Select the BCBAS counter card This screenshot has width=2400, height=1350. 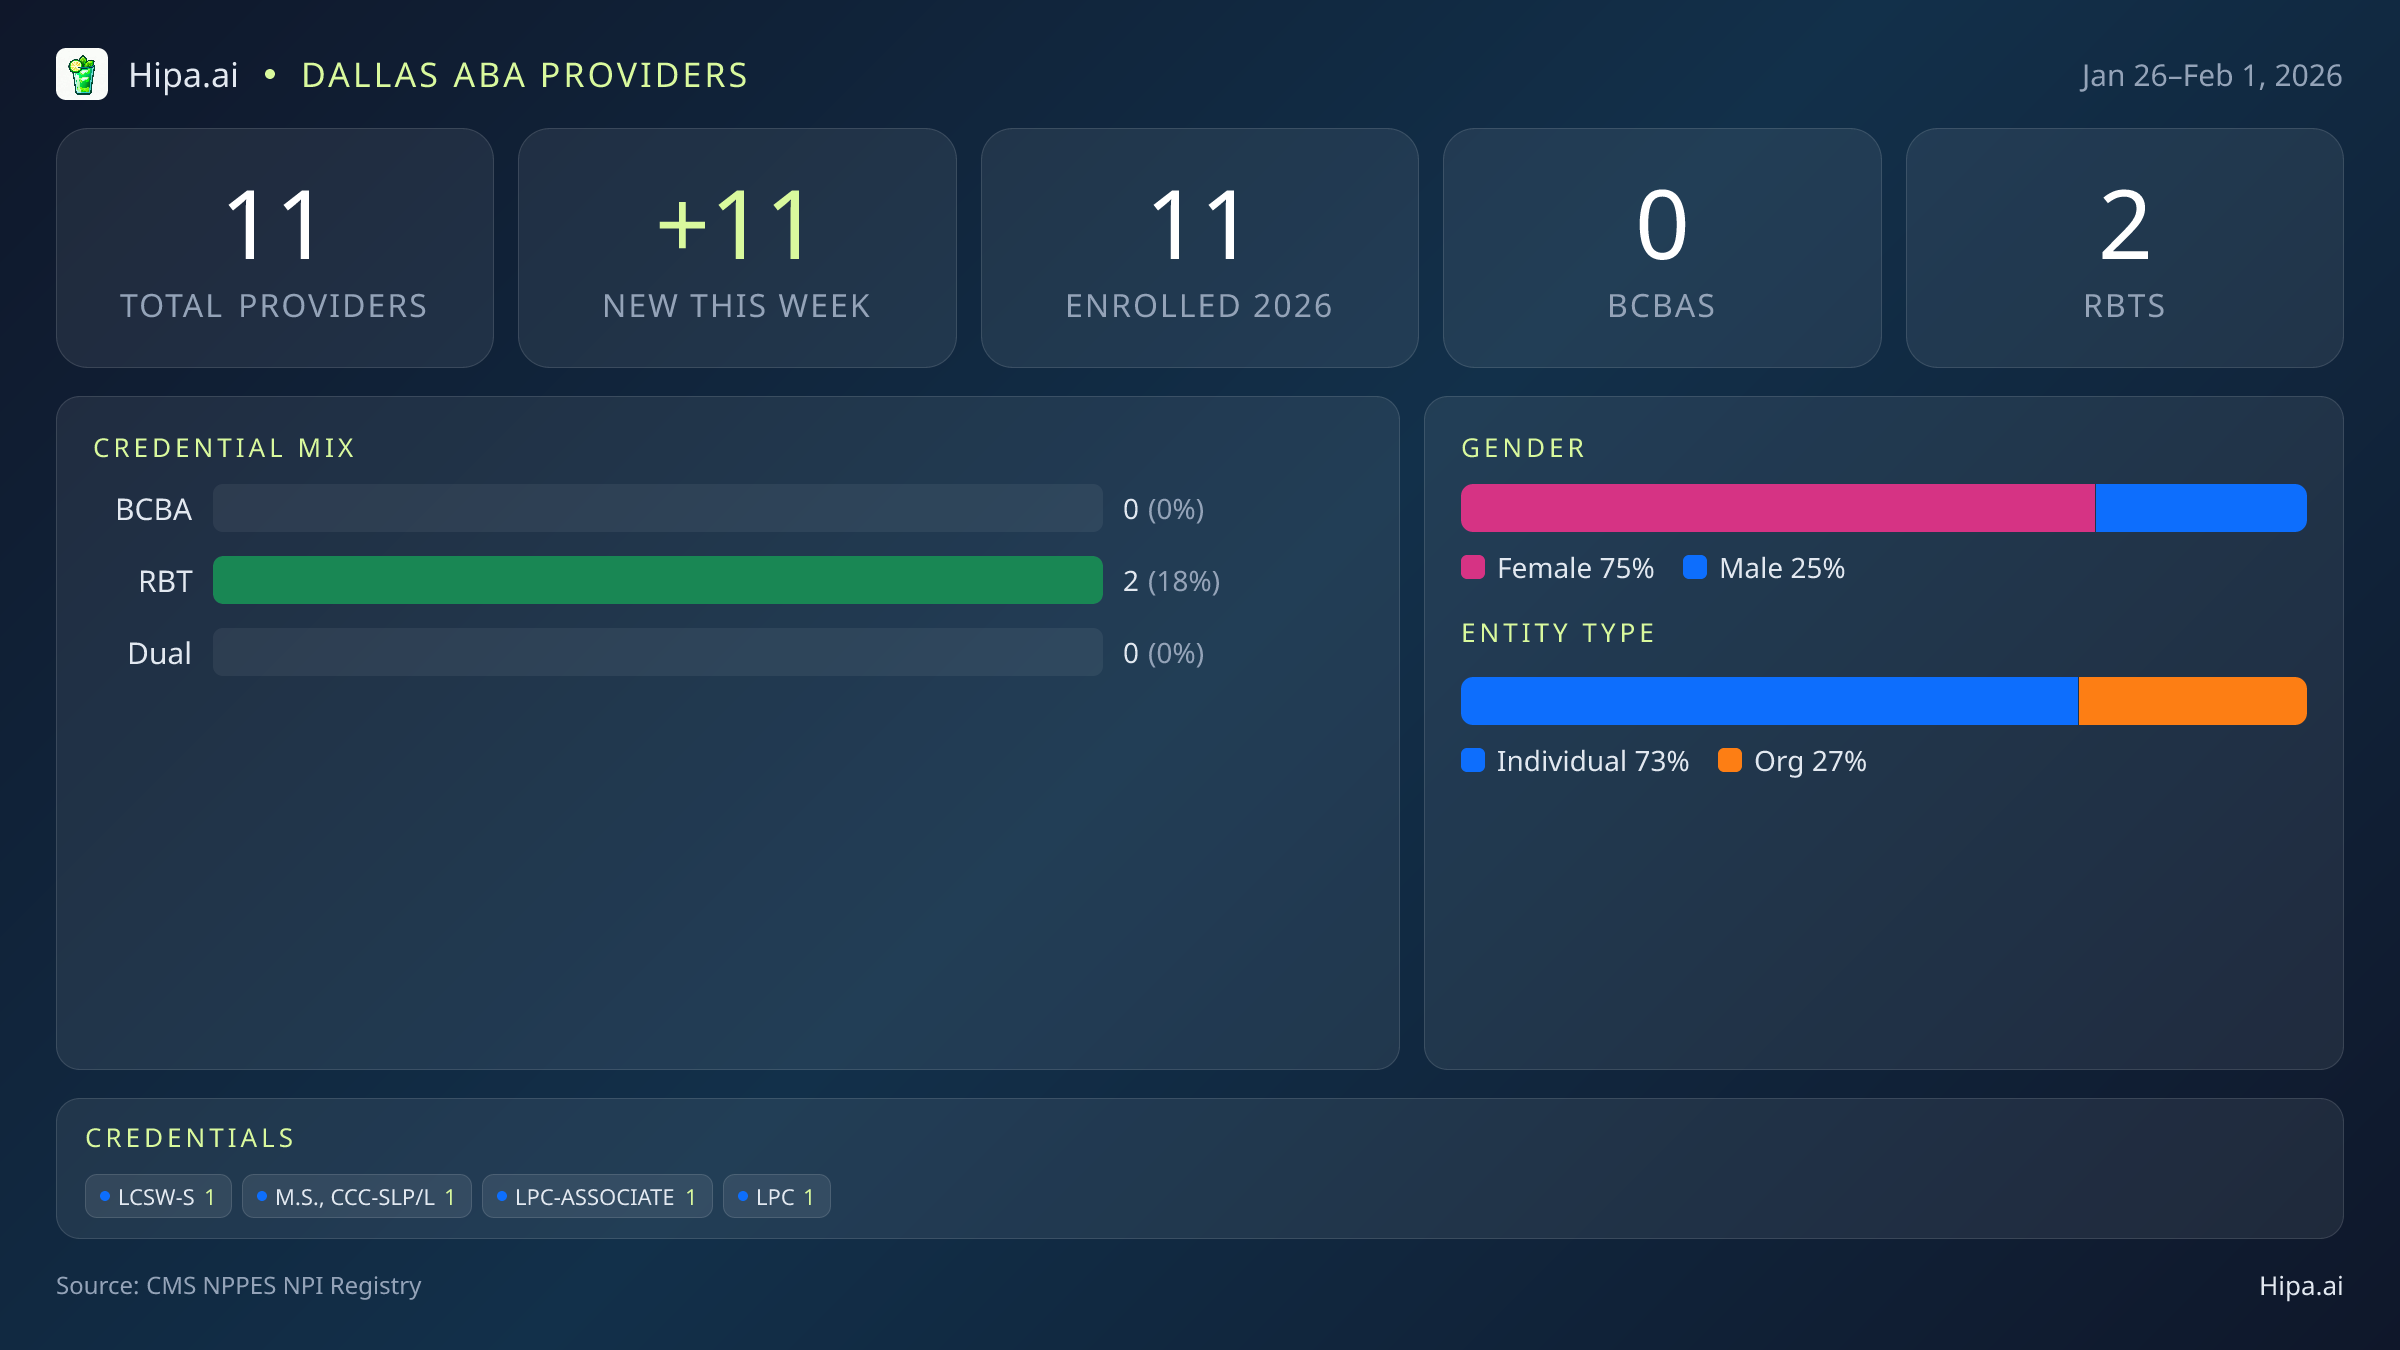click(1662, 247)
